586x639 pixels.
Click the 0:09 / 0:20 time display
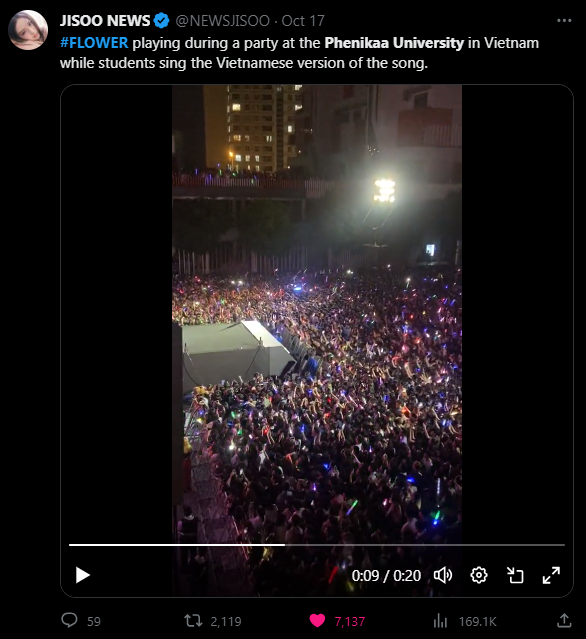(x=386, y=575)
